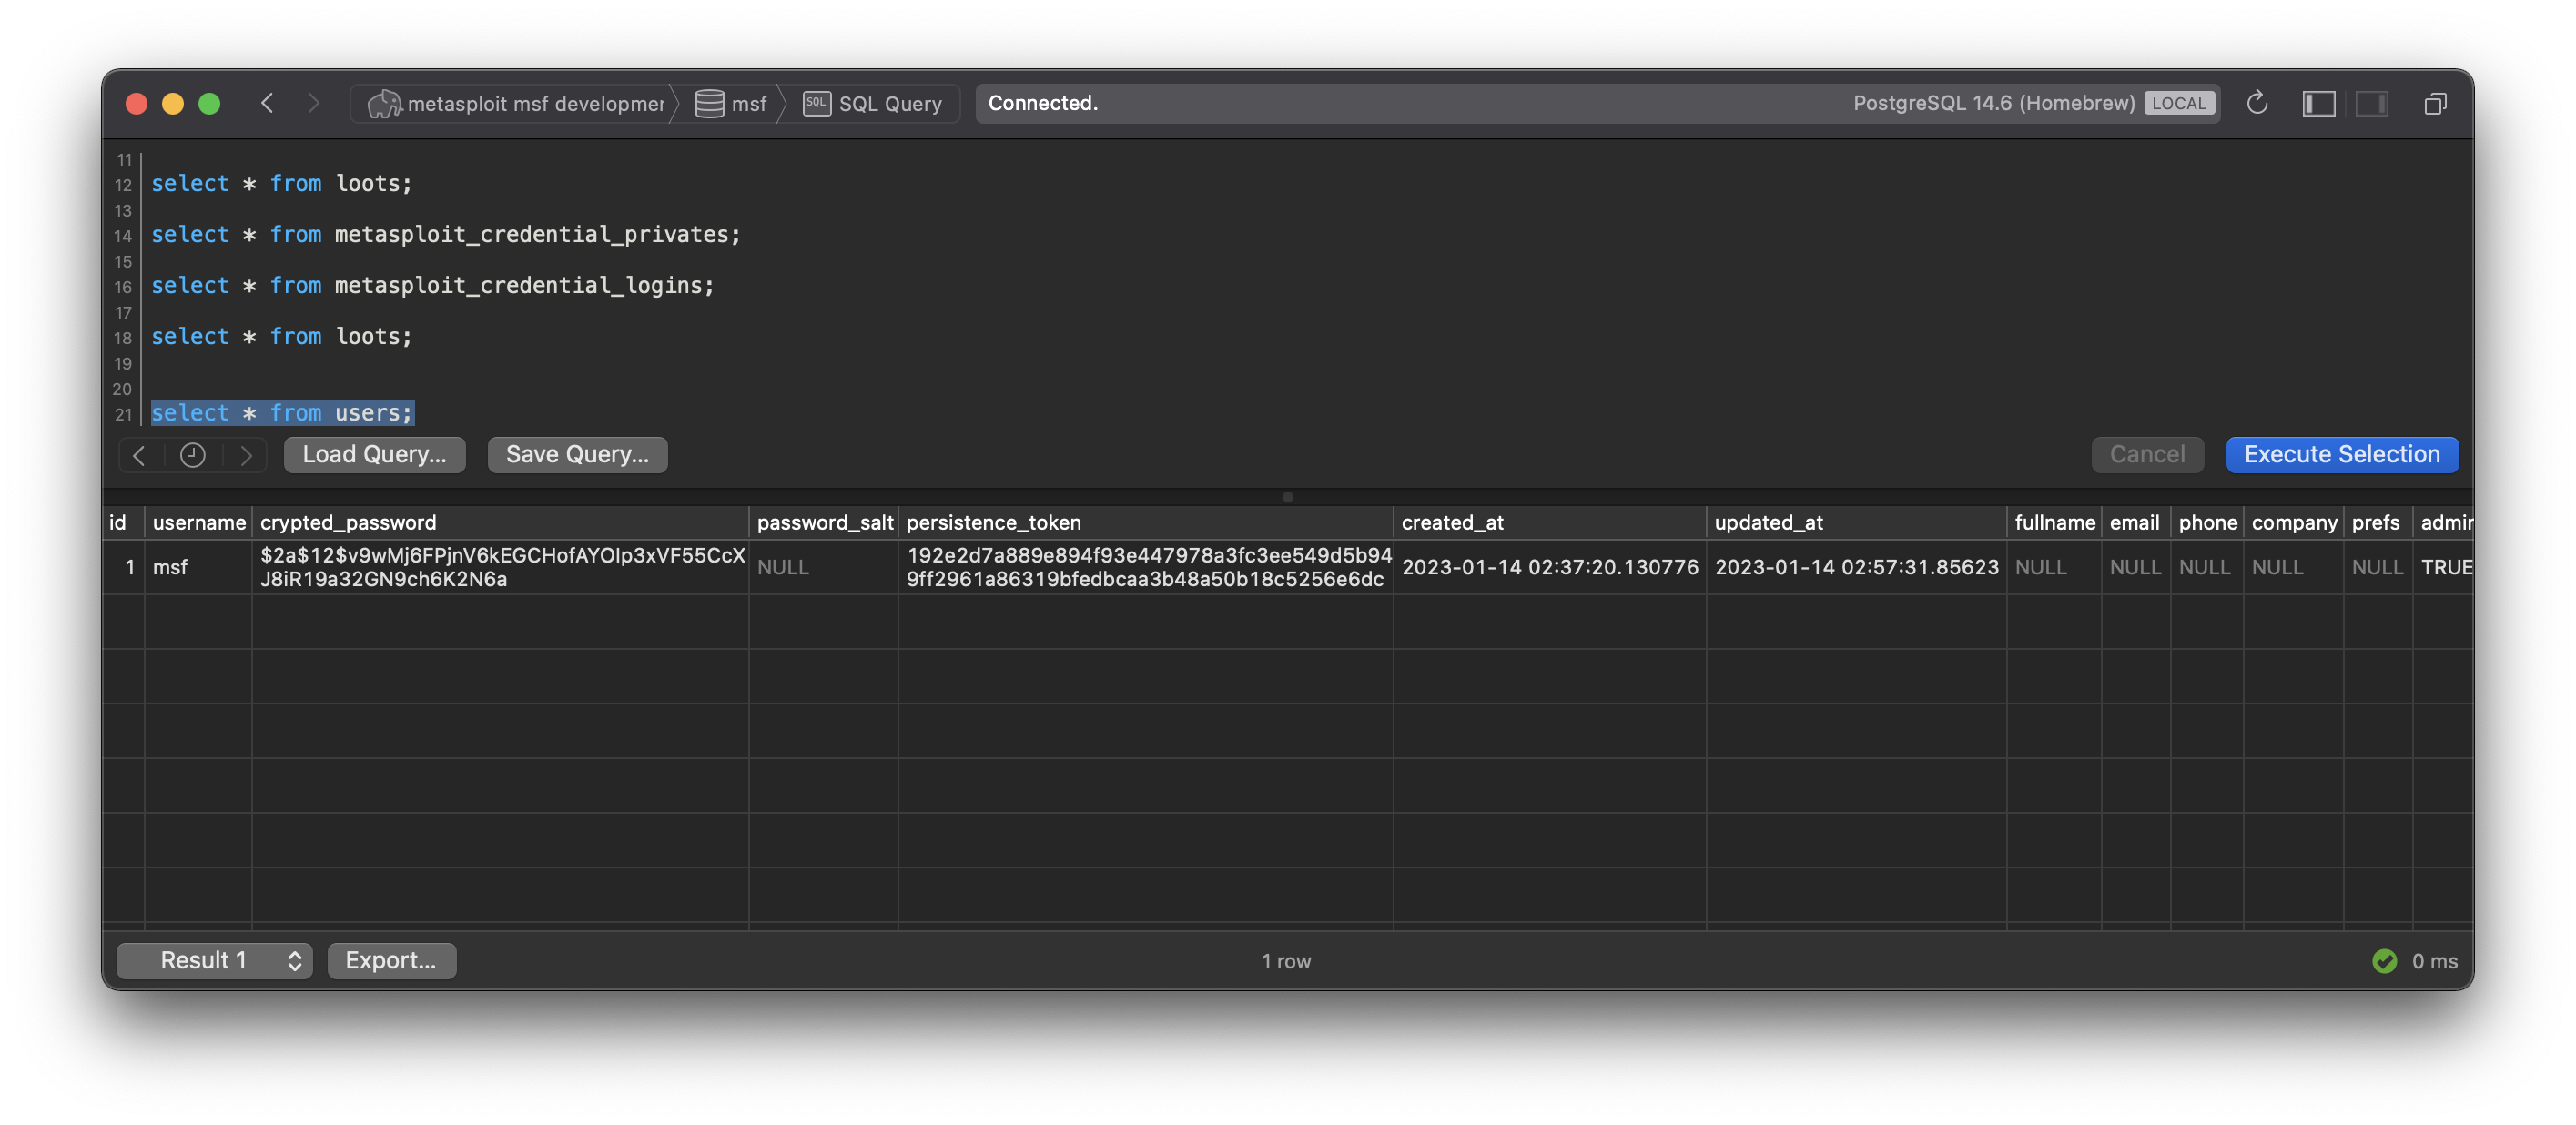
Task: Open the Export dialog
Action: coord(391,960)
